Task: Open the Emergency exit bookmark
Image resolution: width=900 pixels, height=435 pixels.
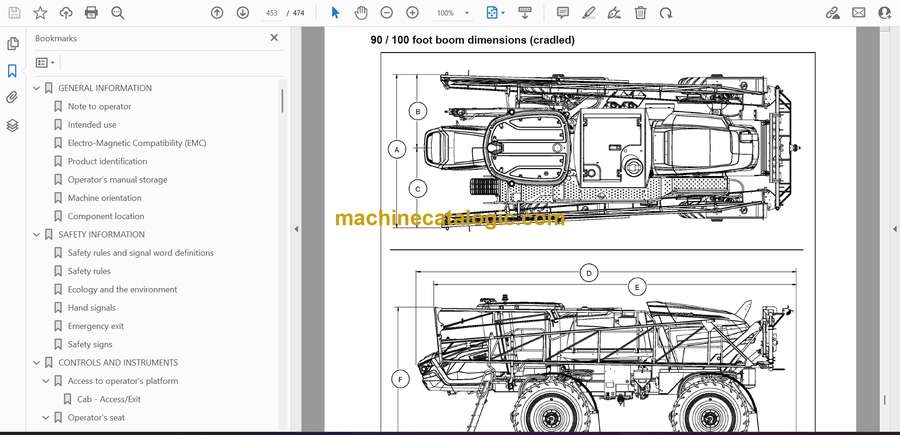Action: tap(95, 326)
